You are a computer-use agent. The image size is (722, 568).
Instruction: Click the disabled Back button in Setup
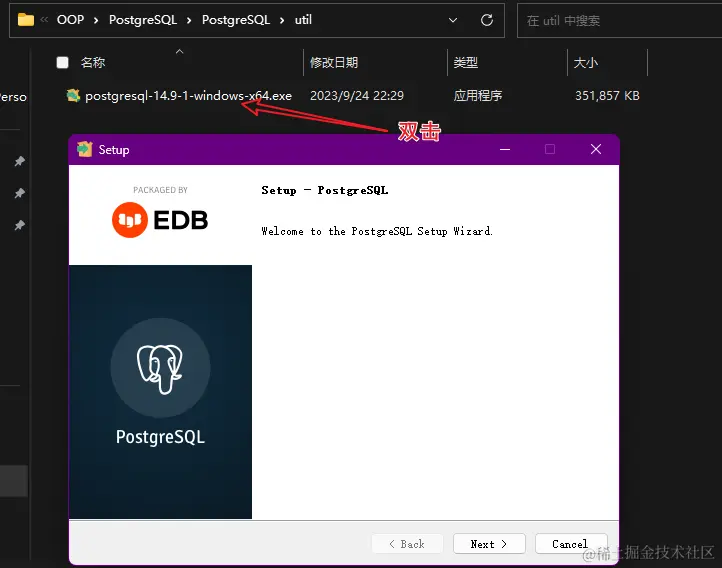click(407, 544)
